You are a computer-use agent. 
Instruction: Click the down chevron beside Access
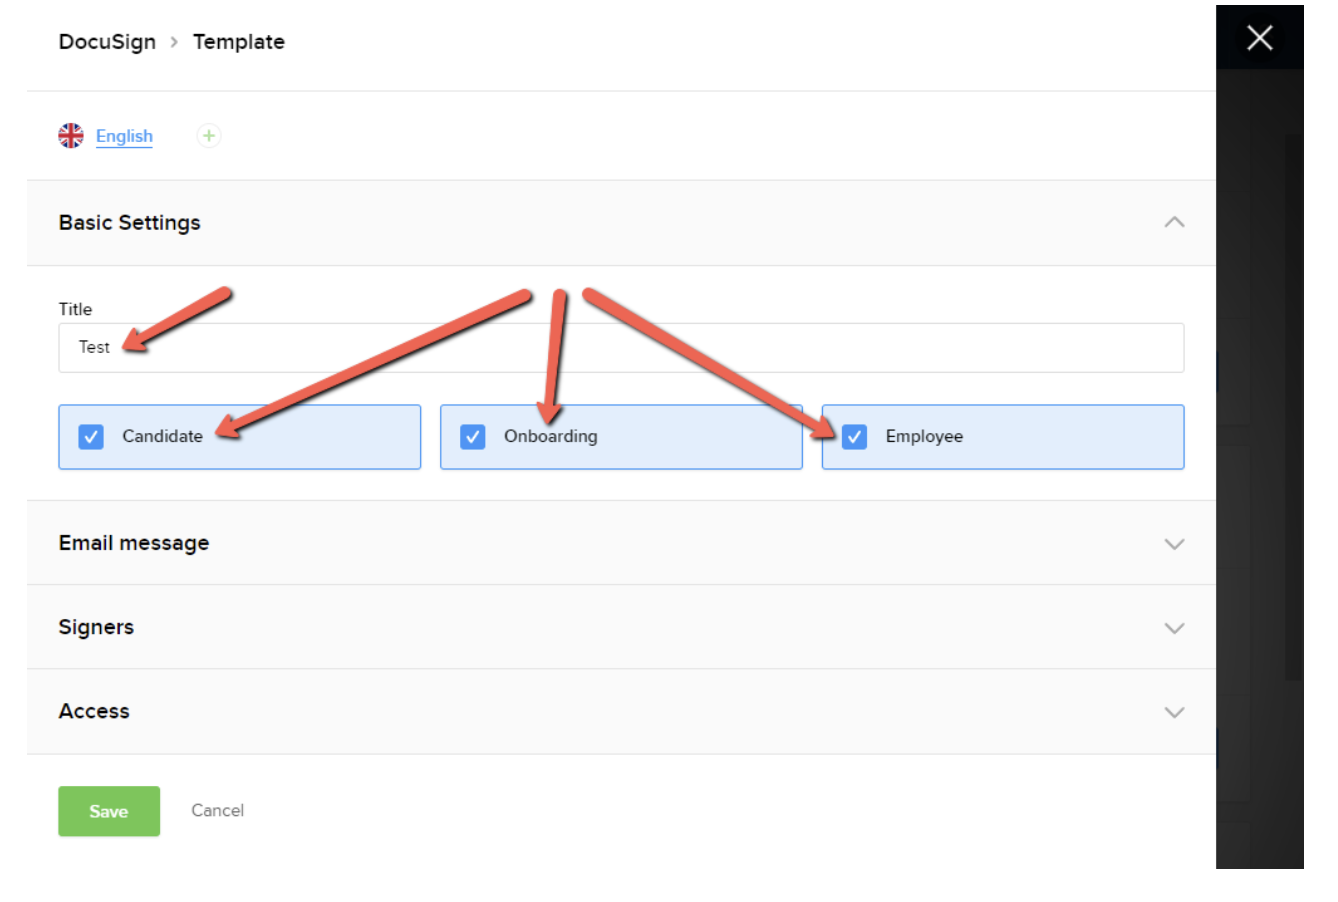[1176, 711]
